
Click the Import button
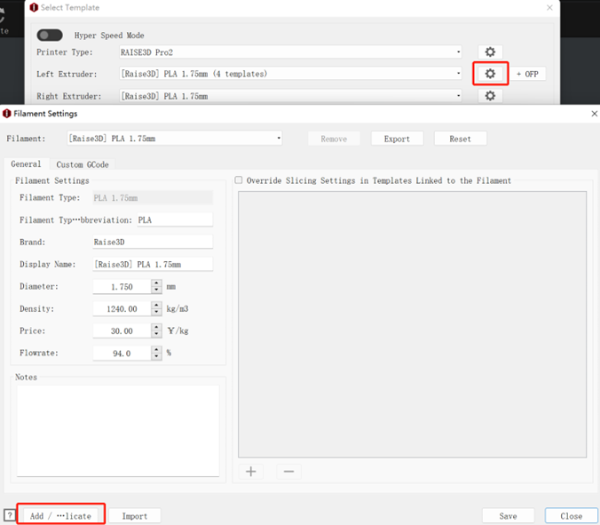(134, 516)
